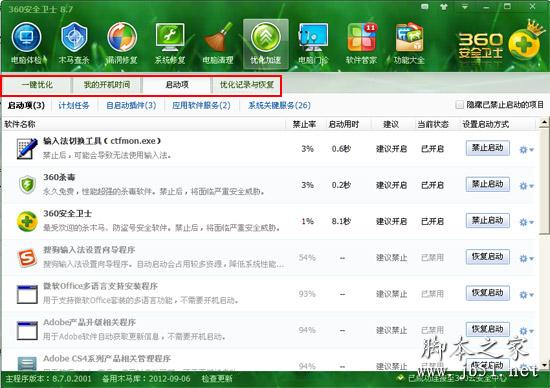
Task: Click the 建议 column header
Action: pos(391,124)
